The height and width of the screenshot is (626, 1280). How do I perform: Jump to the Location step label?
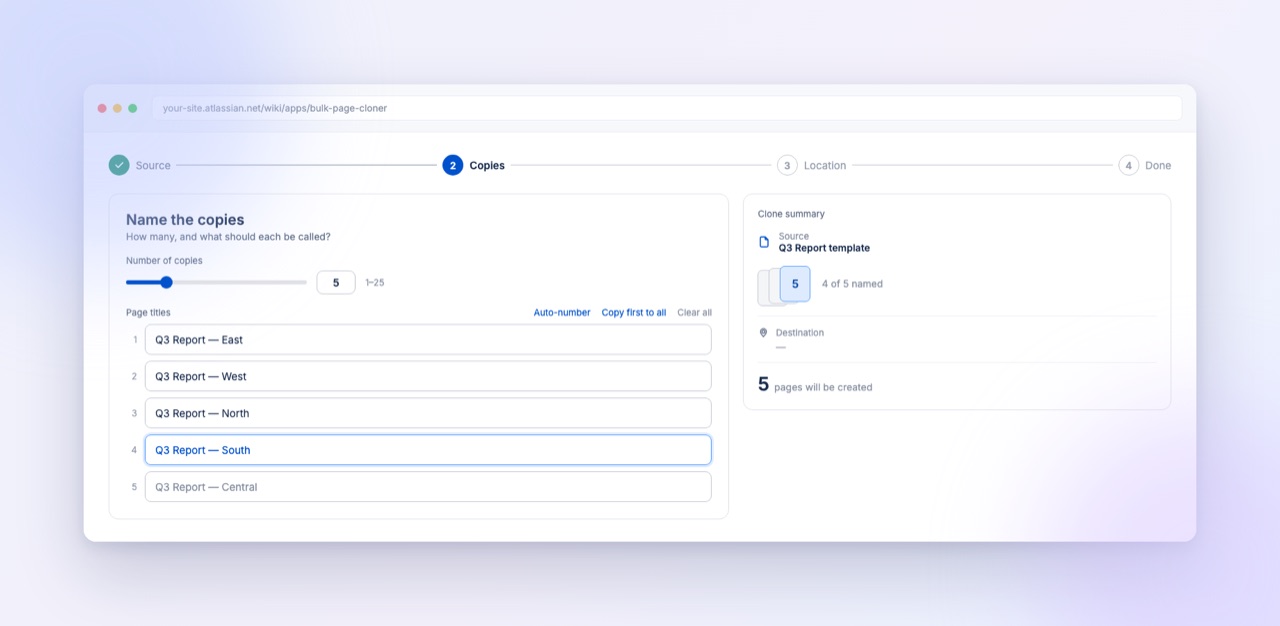pos(825,166)
